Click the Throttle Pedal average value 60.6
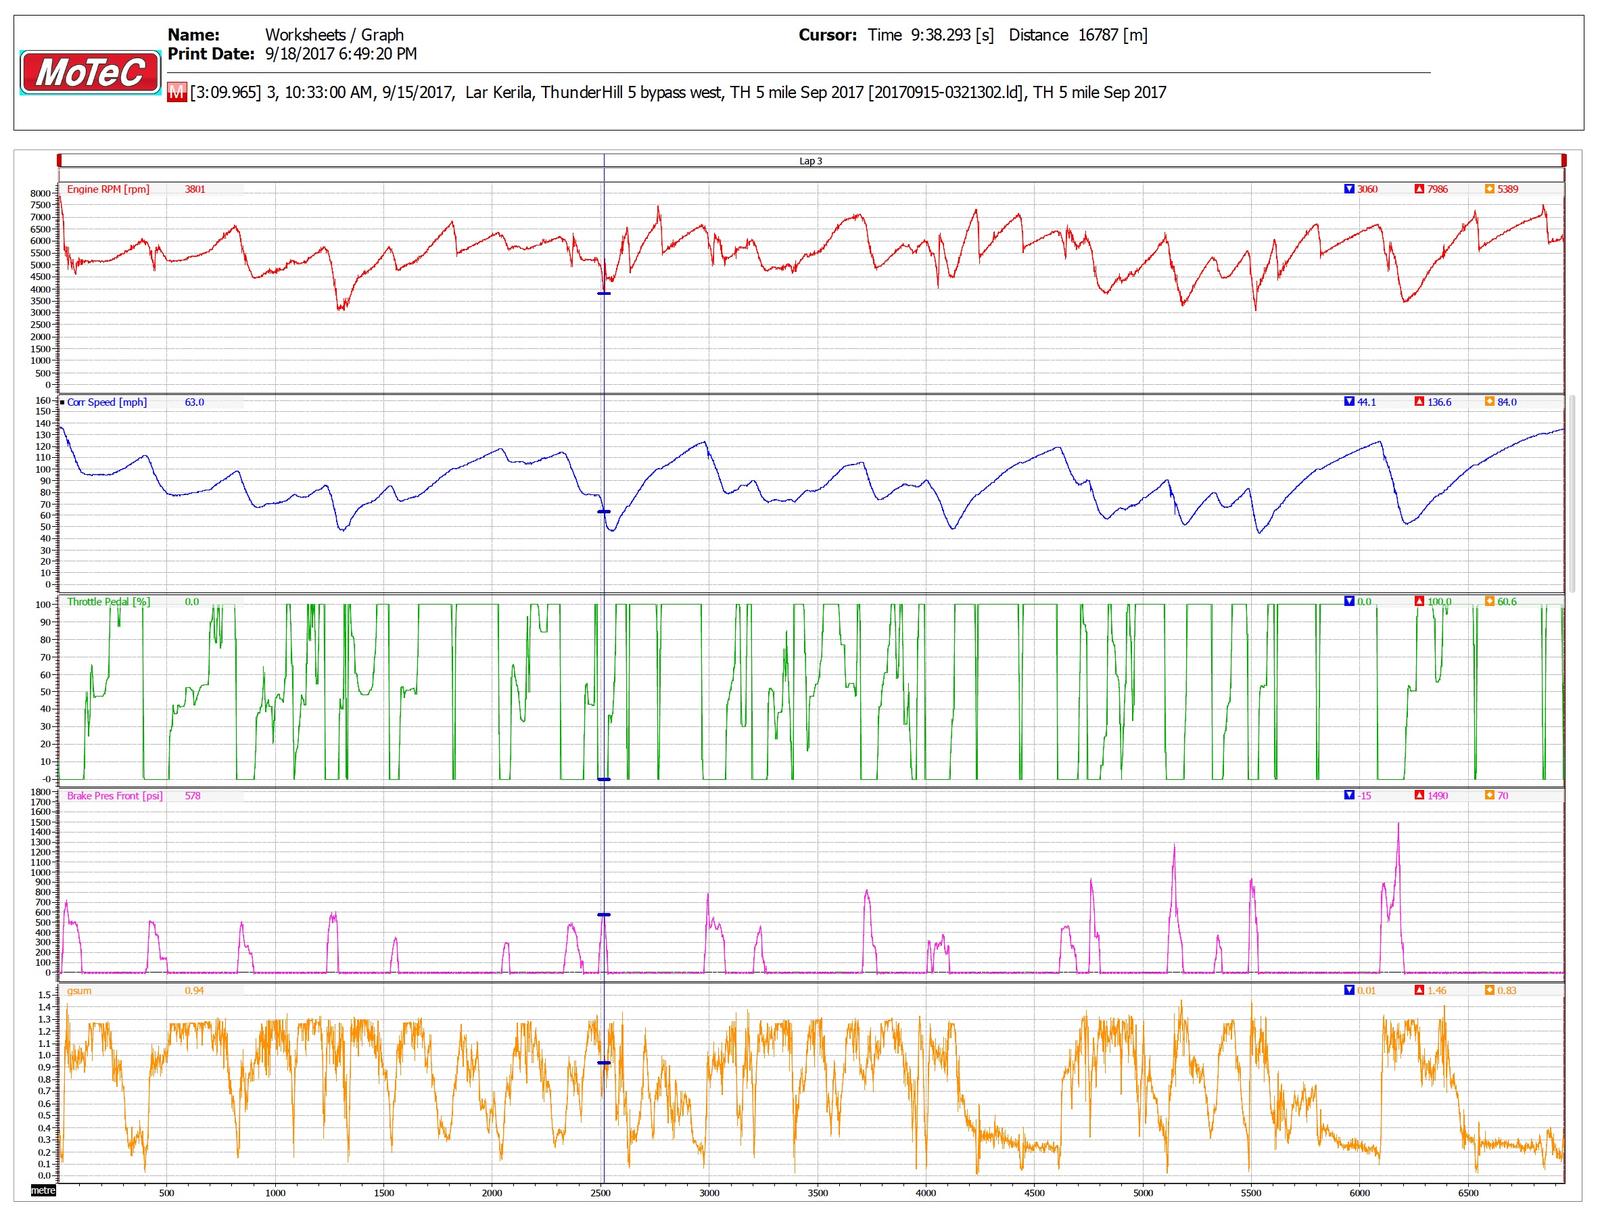 click(x=1506, y=602)
